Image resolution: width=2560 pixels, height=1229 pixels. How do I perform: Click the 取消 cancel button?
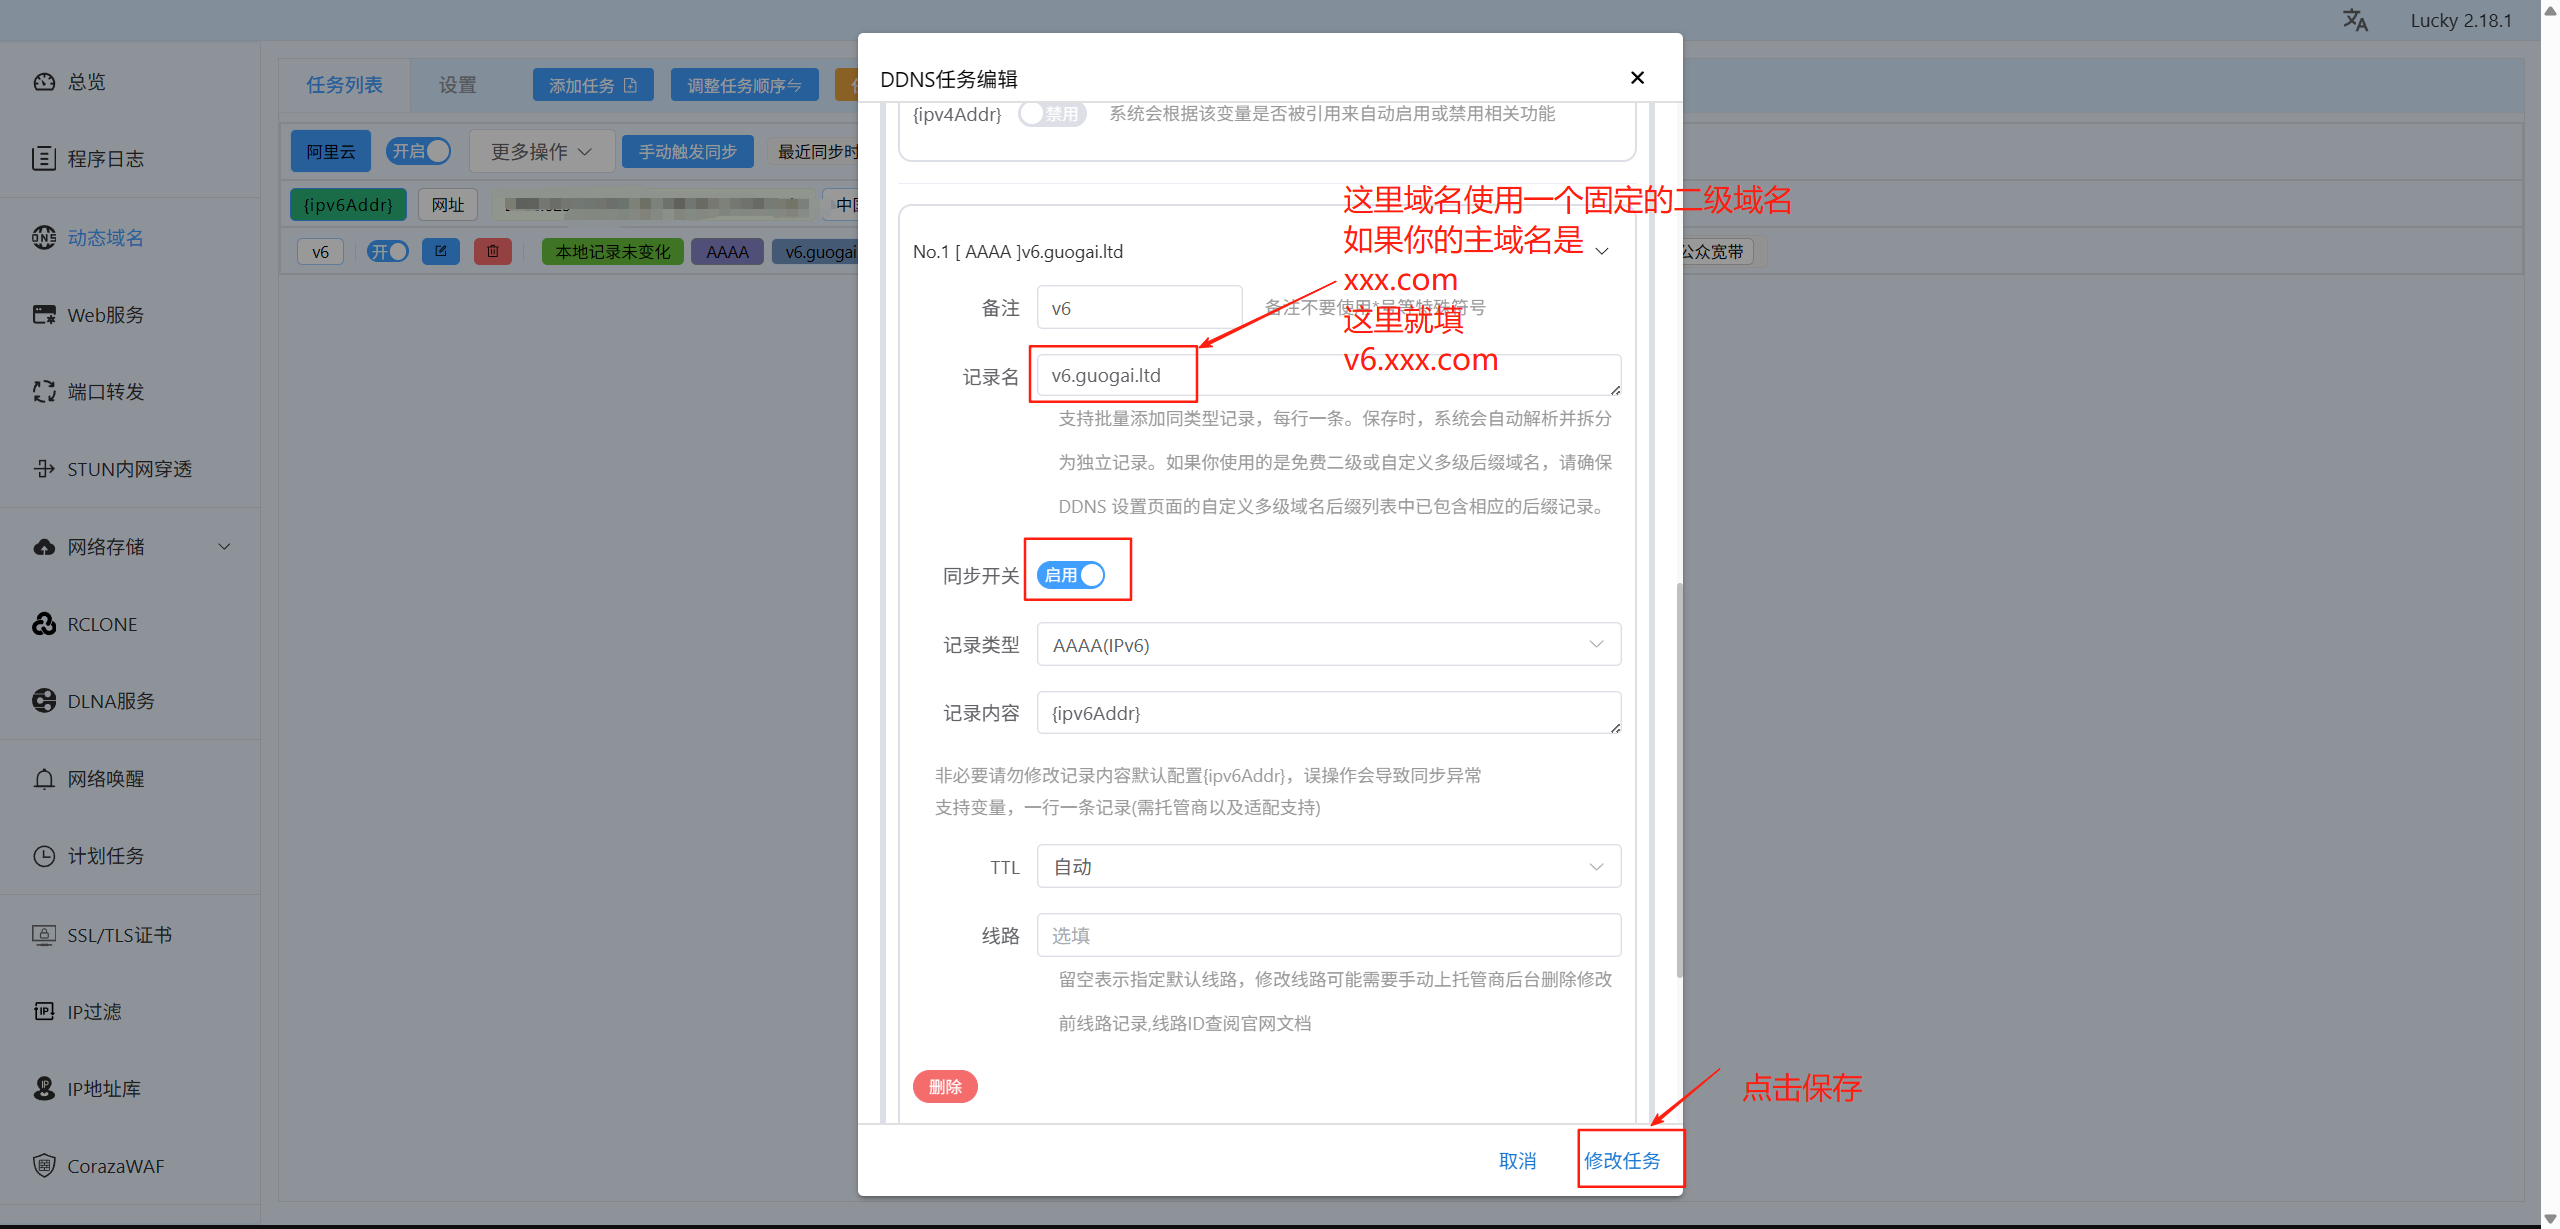click(1517, 1160)
